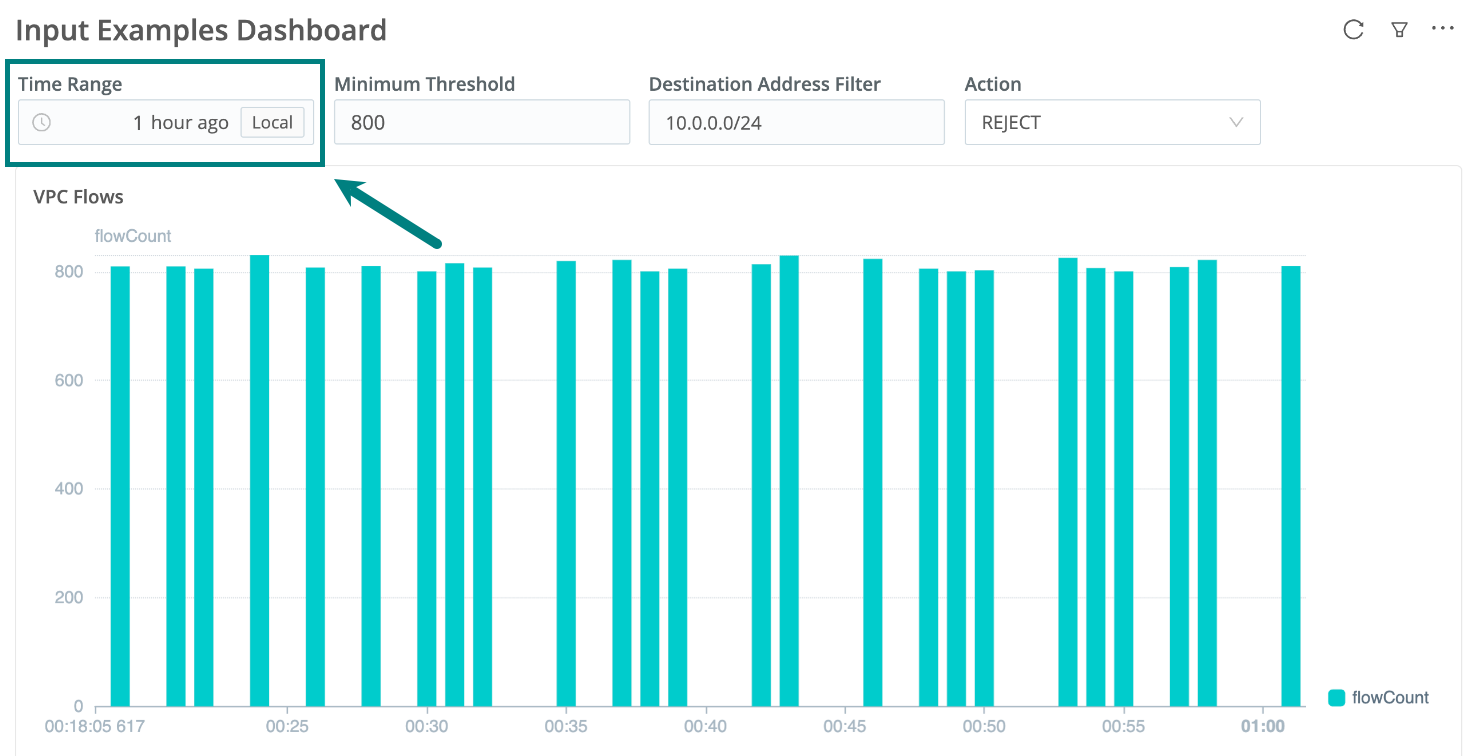Screen dimensions: 1479x756
Task: Expand the Action dropdown arrow
Action: point(1236,123)
